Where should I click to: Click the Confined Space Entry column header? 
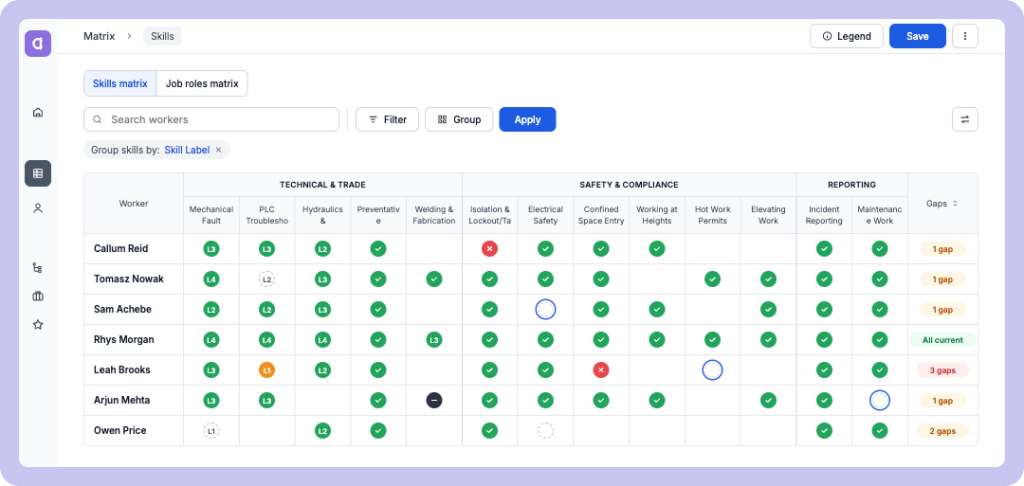tap(601, 215)
